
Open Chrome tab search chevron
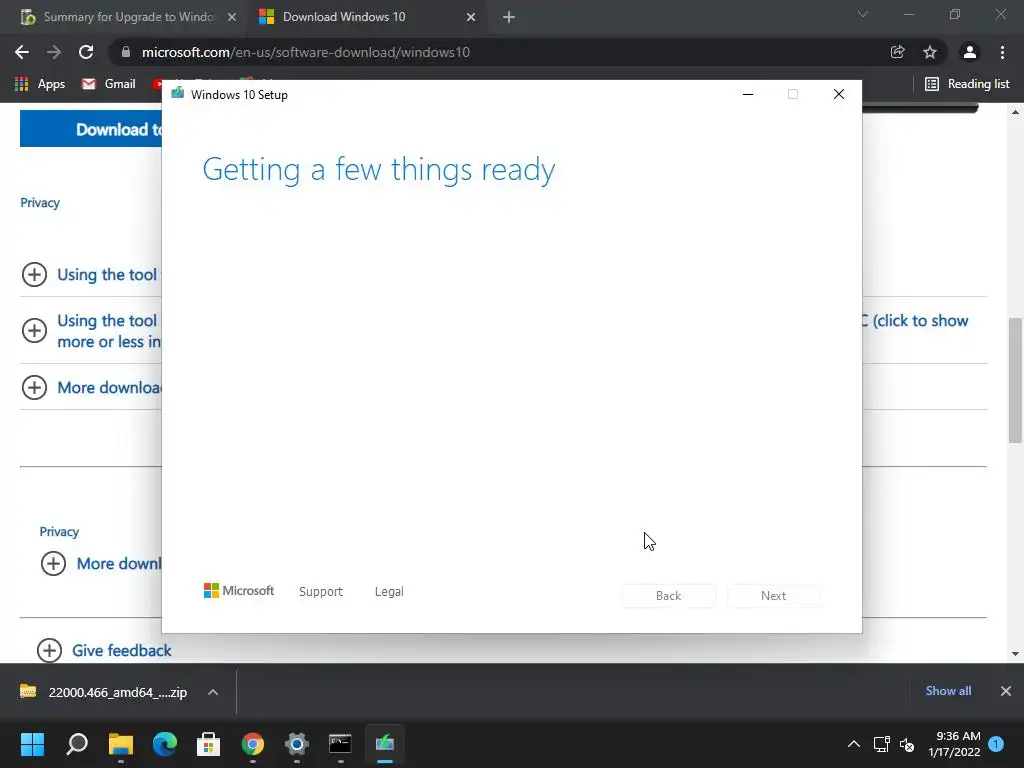point(863,14)
